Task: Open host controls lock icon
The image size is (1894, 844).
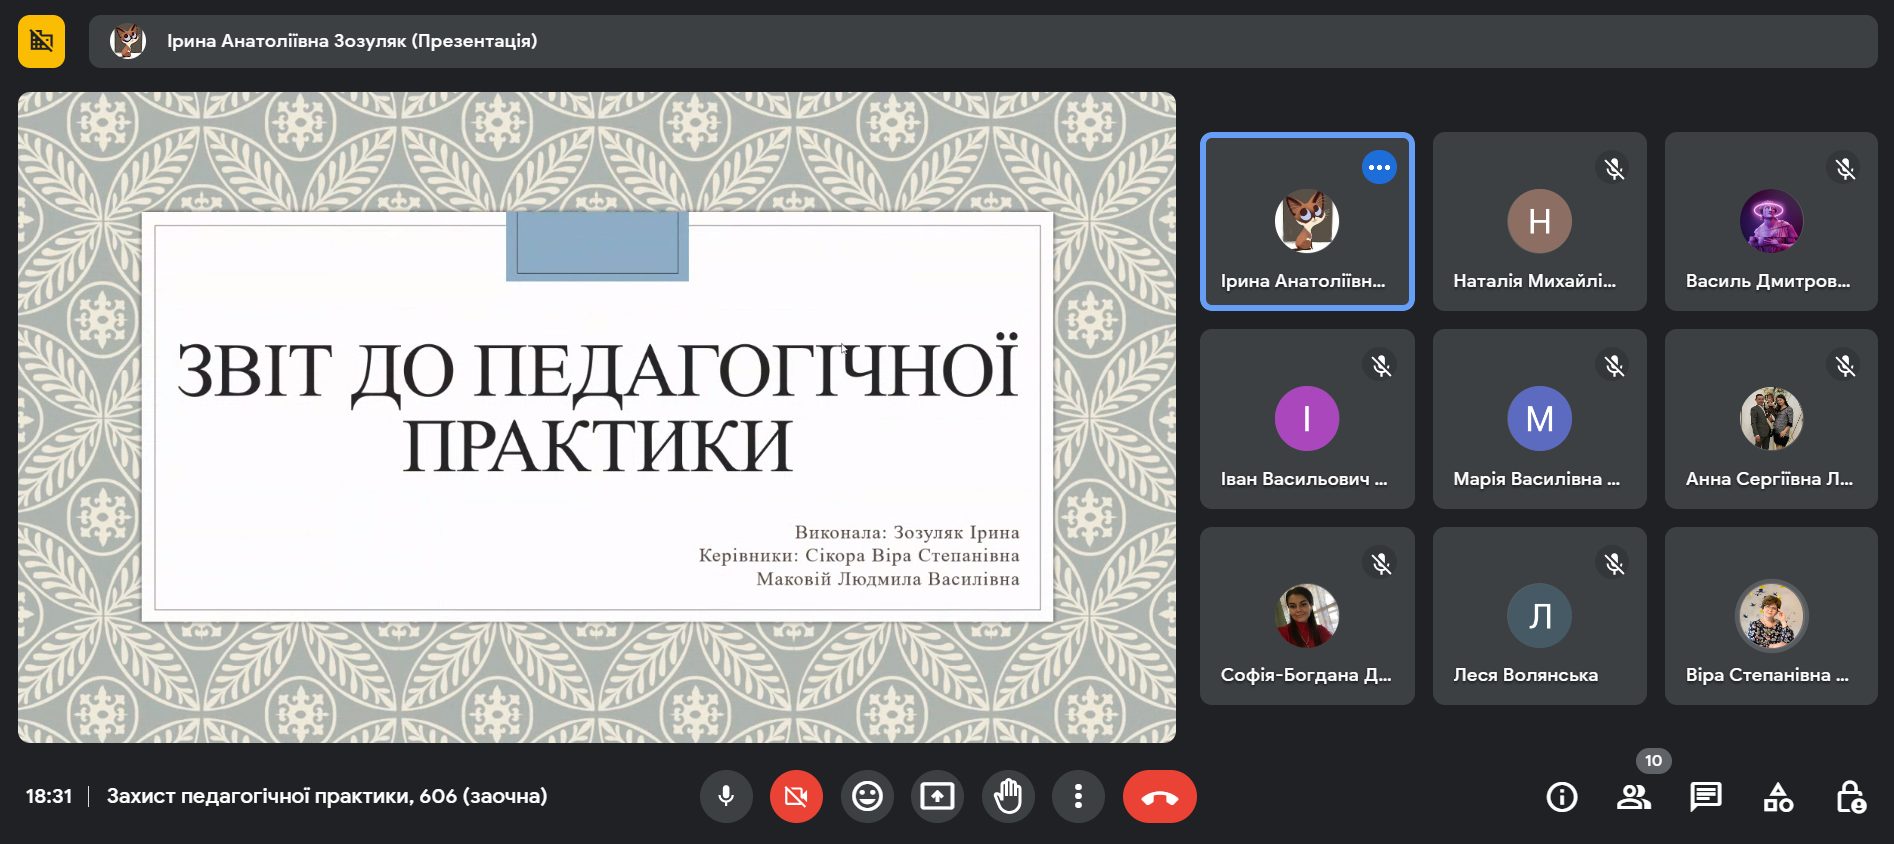Action: coord(1850,797)
